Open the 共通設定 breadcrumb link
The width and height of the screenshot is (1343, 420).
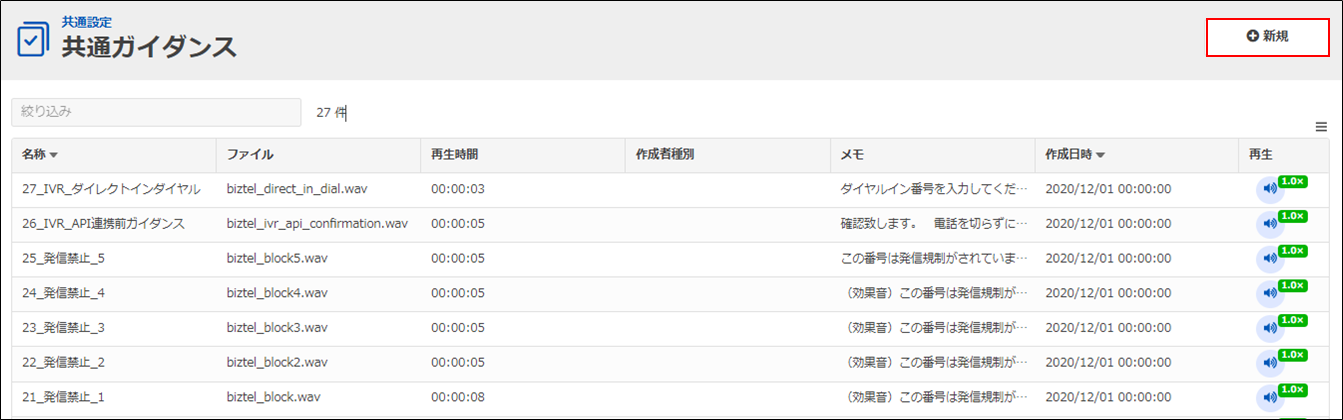pyautogui.click(x=87, y=20)
